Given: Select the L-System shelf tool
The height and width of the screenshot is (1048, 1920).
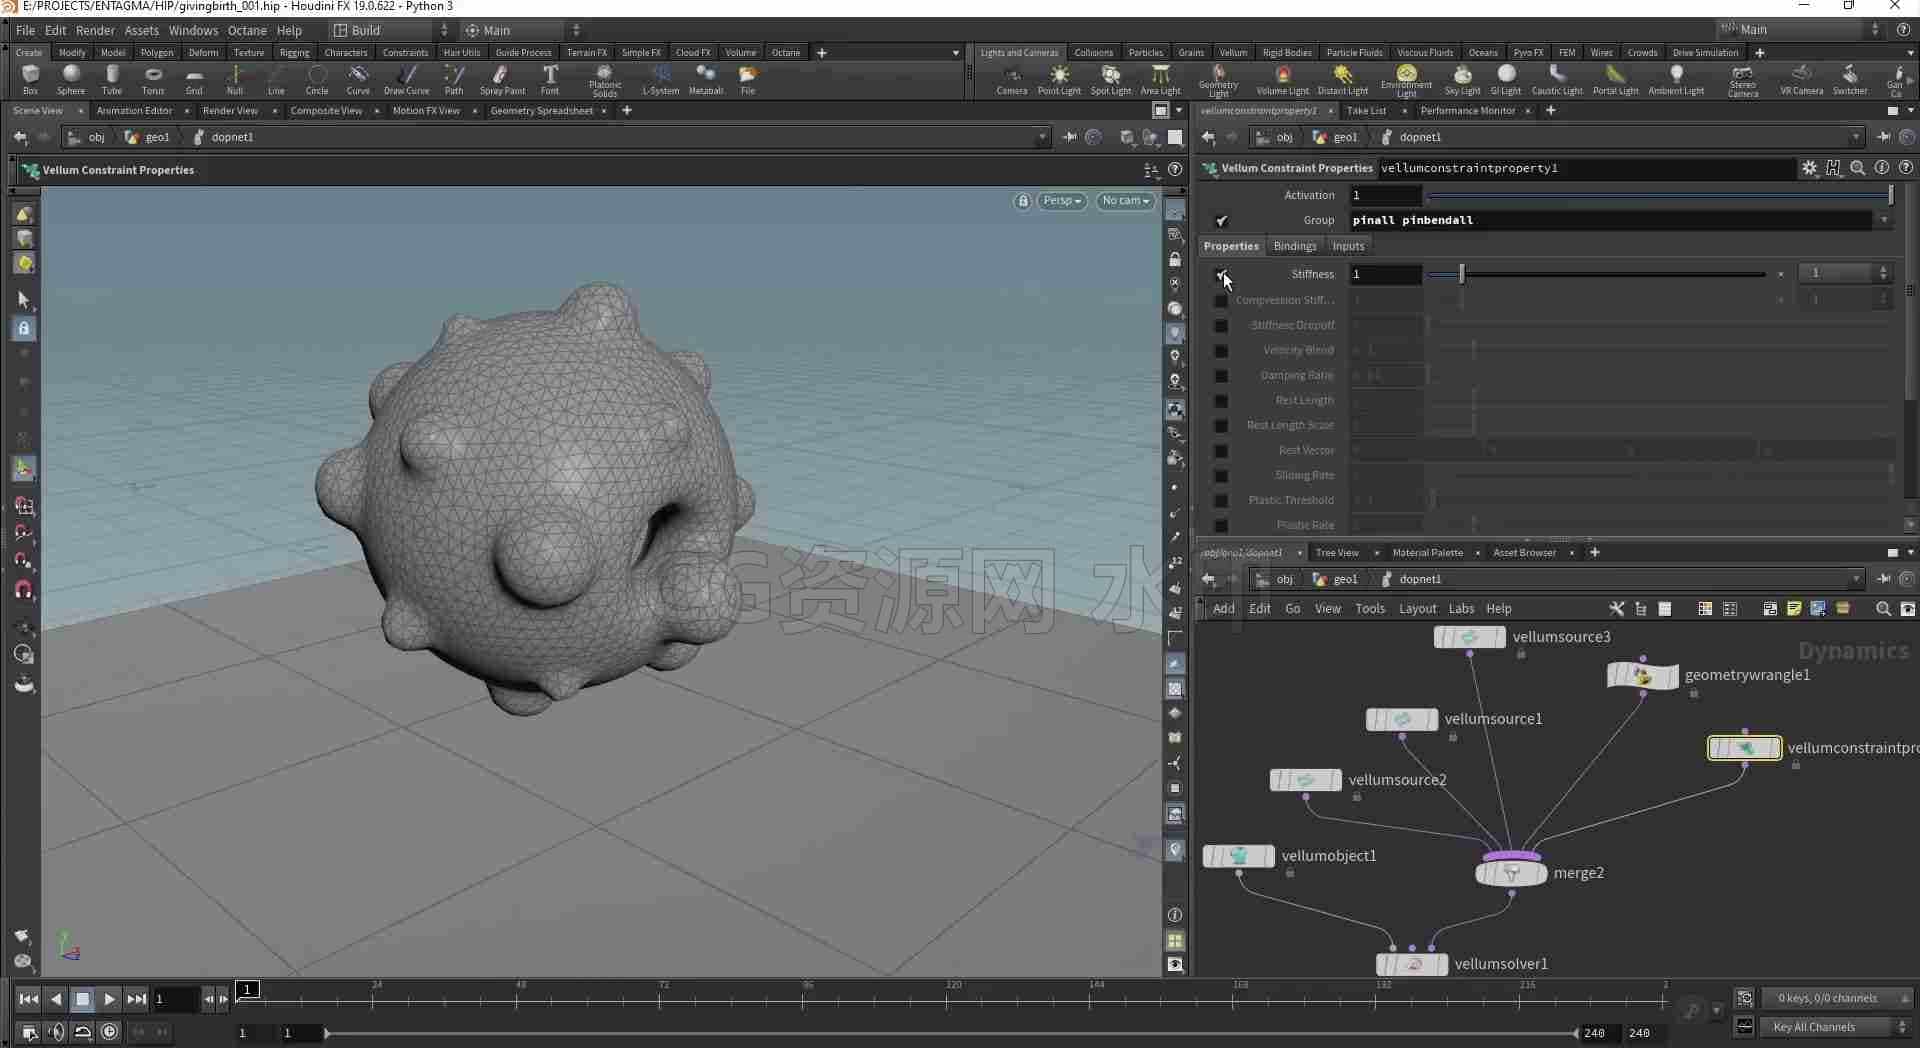Looking at the screenshot, I should (x=660, y=79).
